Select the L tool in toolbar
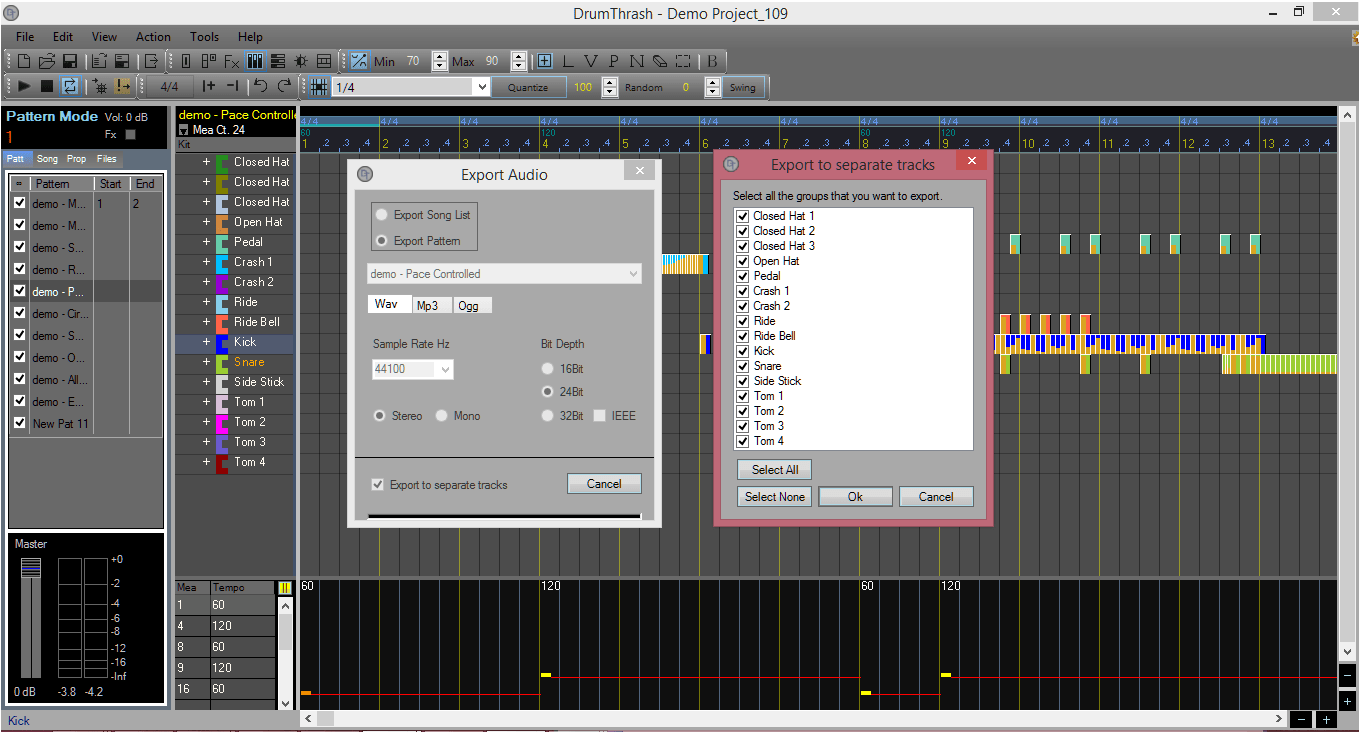 [568, 61]
